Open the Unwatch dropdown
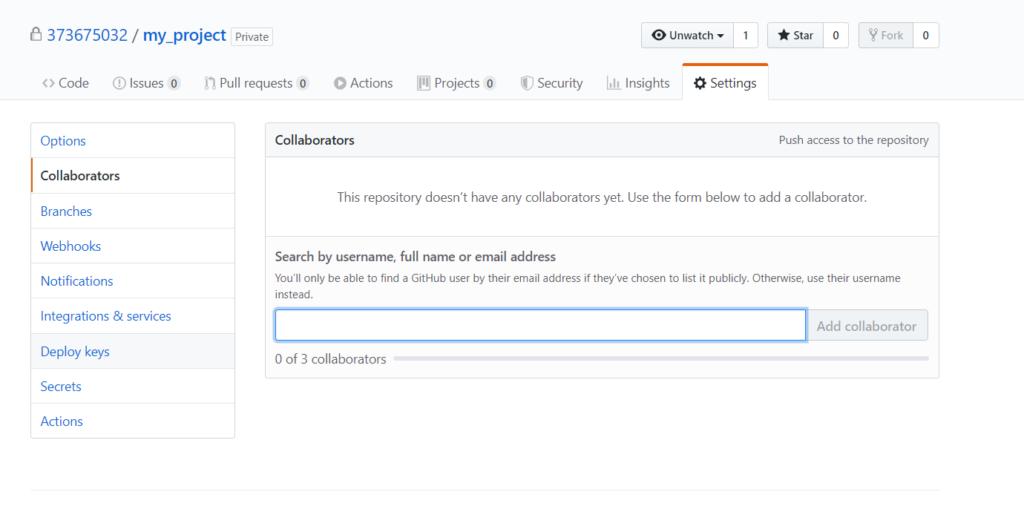The height and width of the screenshot is (512, 1024). [x=688, y=35]
